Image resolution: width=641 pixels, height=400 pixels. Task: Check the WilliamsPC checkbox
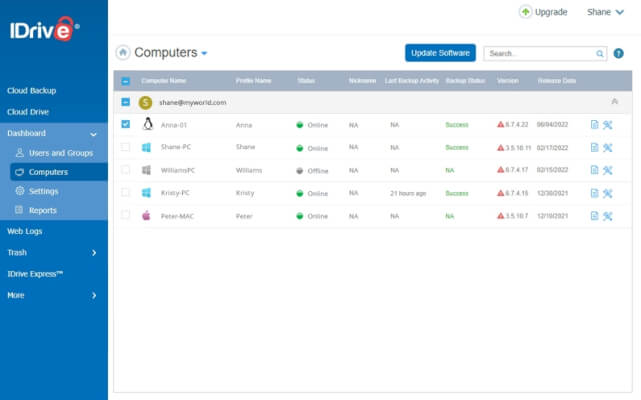126,169
